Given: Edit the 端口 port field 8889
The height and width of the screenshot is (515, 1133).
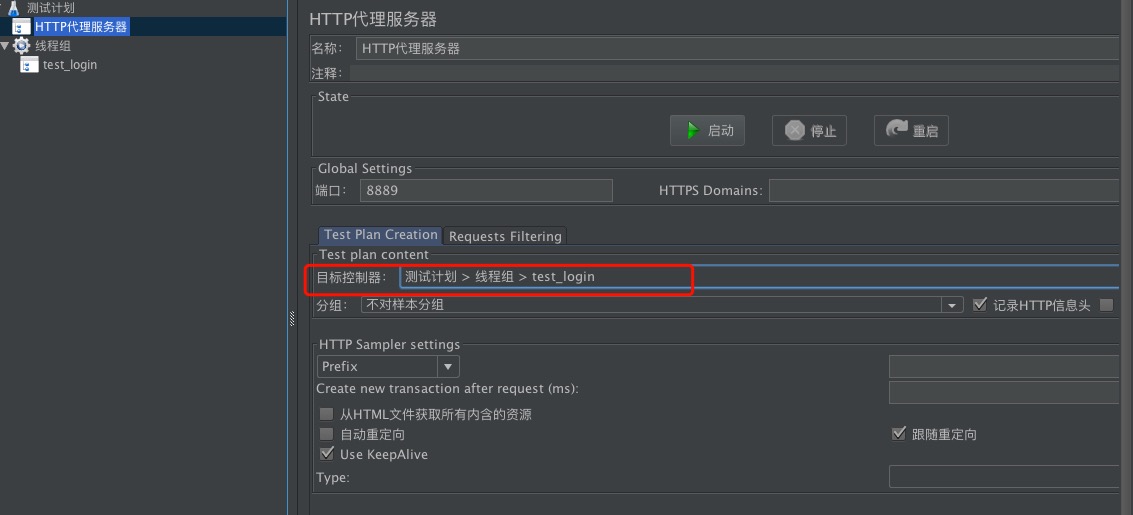Looking at the screenshot, I should coord(486,191).
